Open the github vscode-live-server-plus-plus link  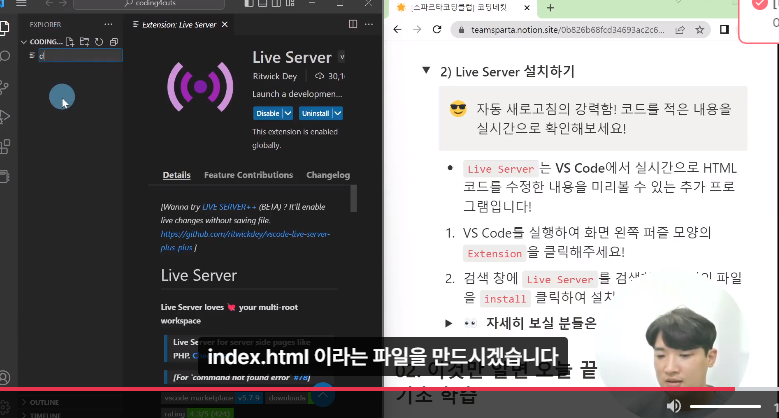pos(245,241)
